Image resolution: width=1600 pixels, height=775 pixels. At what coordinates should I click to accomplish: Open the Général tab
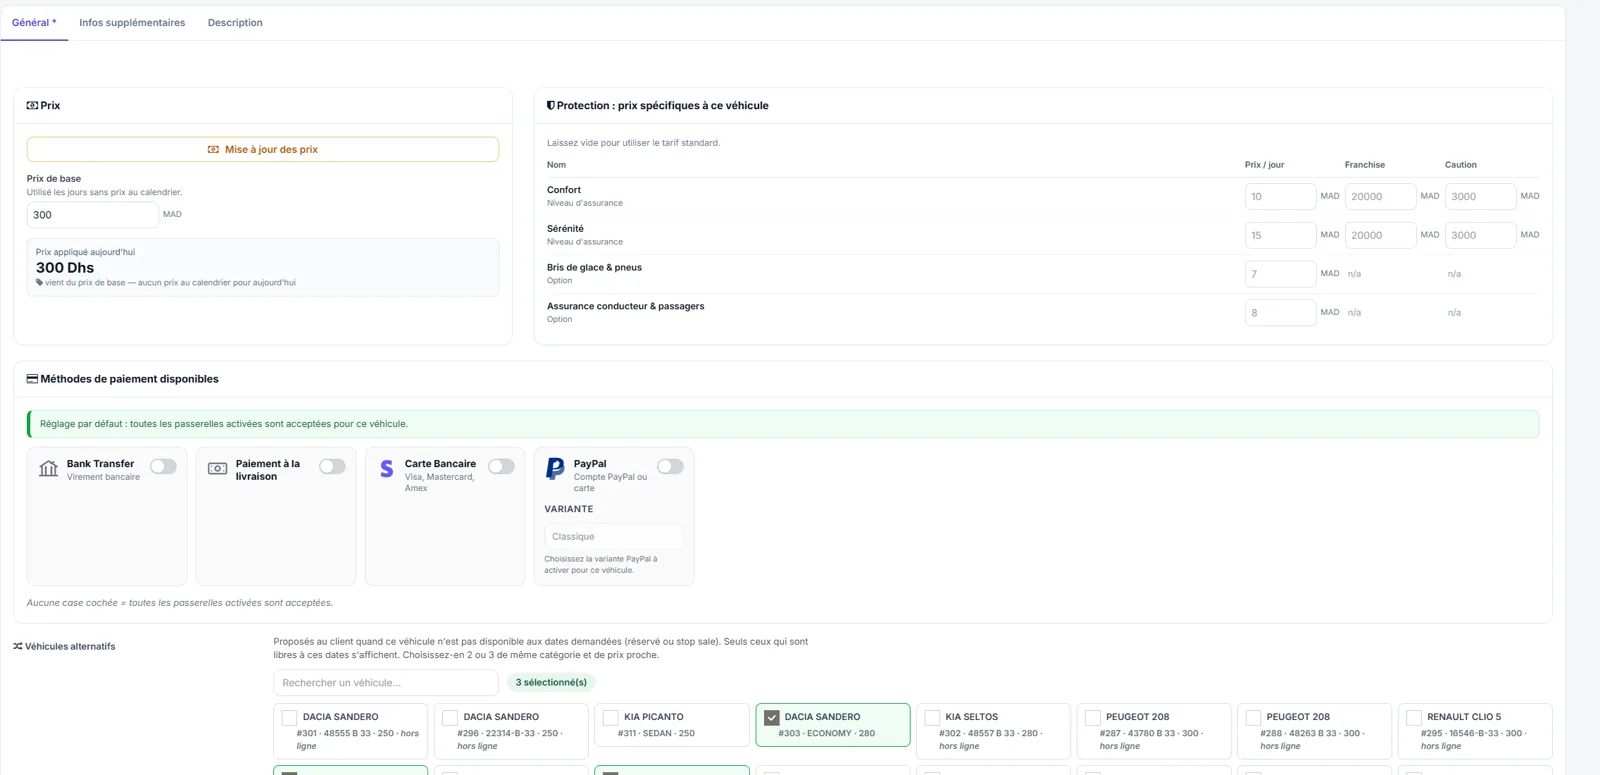click(34, 22)
